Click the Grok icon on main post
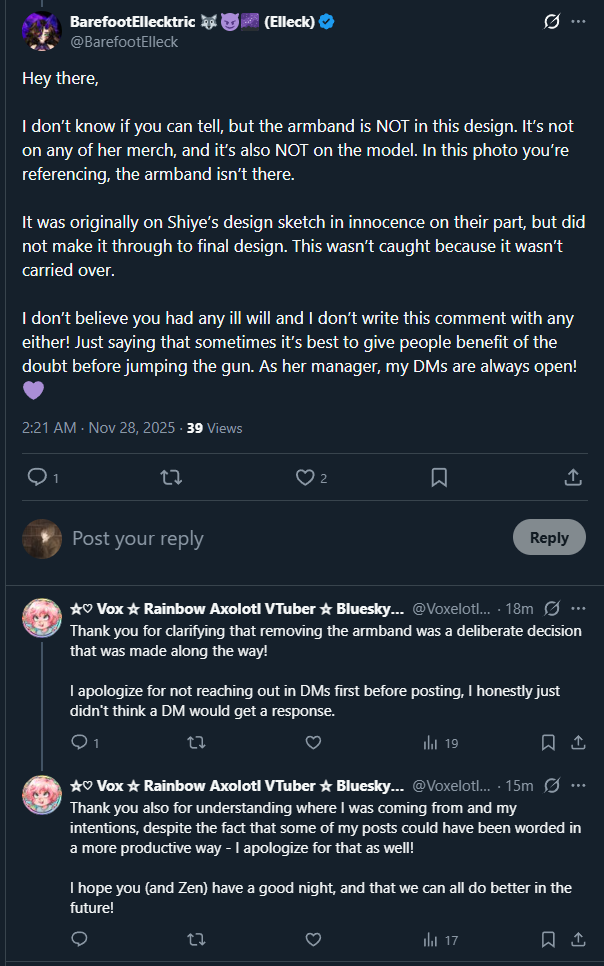The image size is (604, 966). (551, 21)
